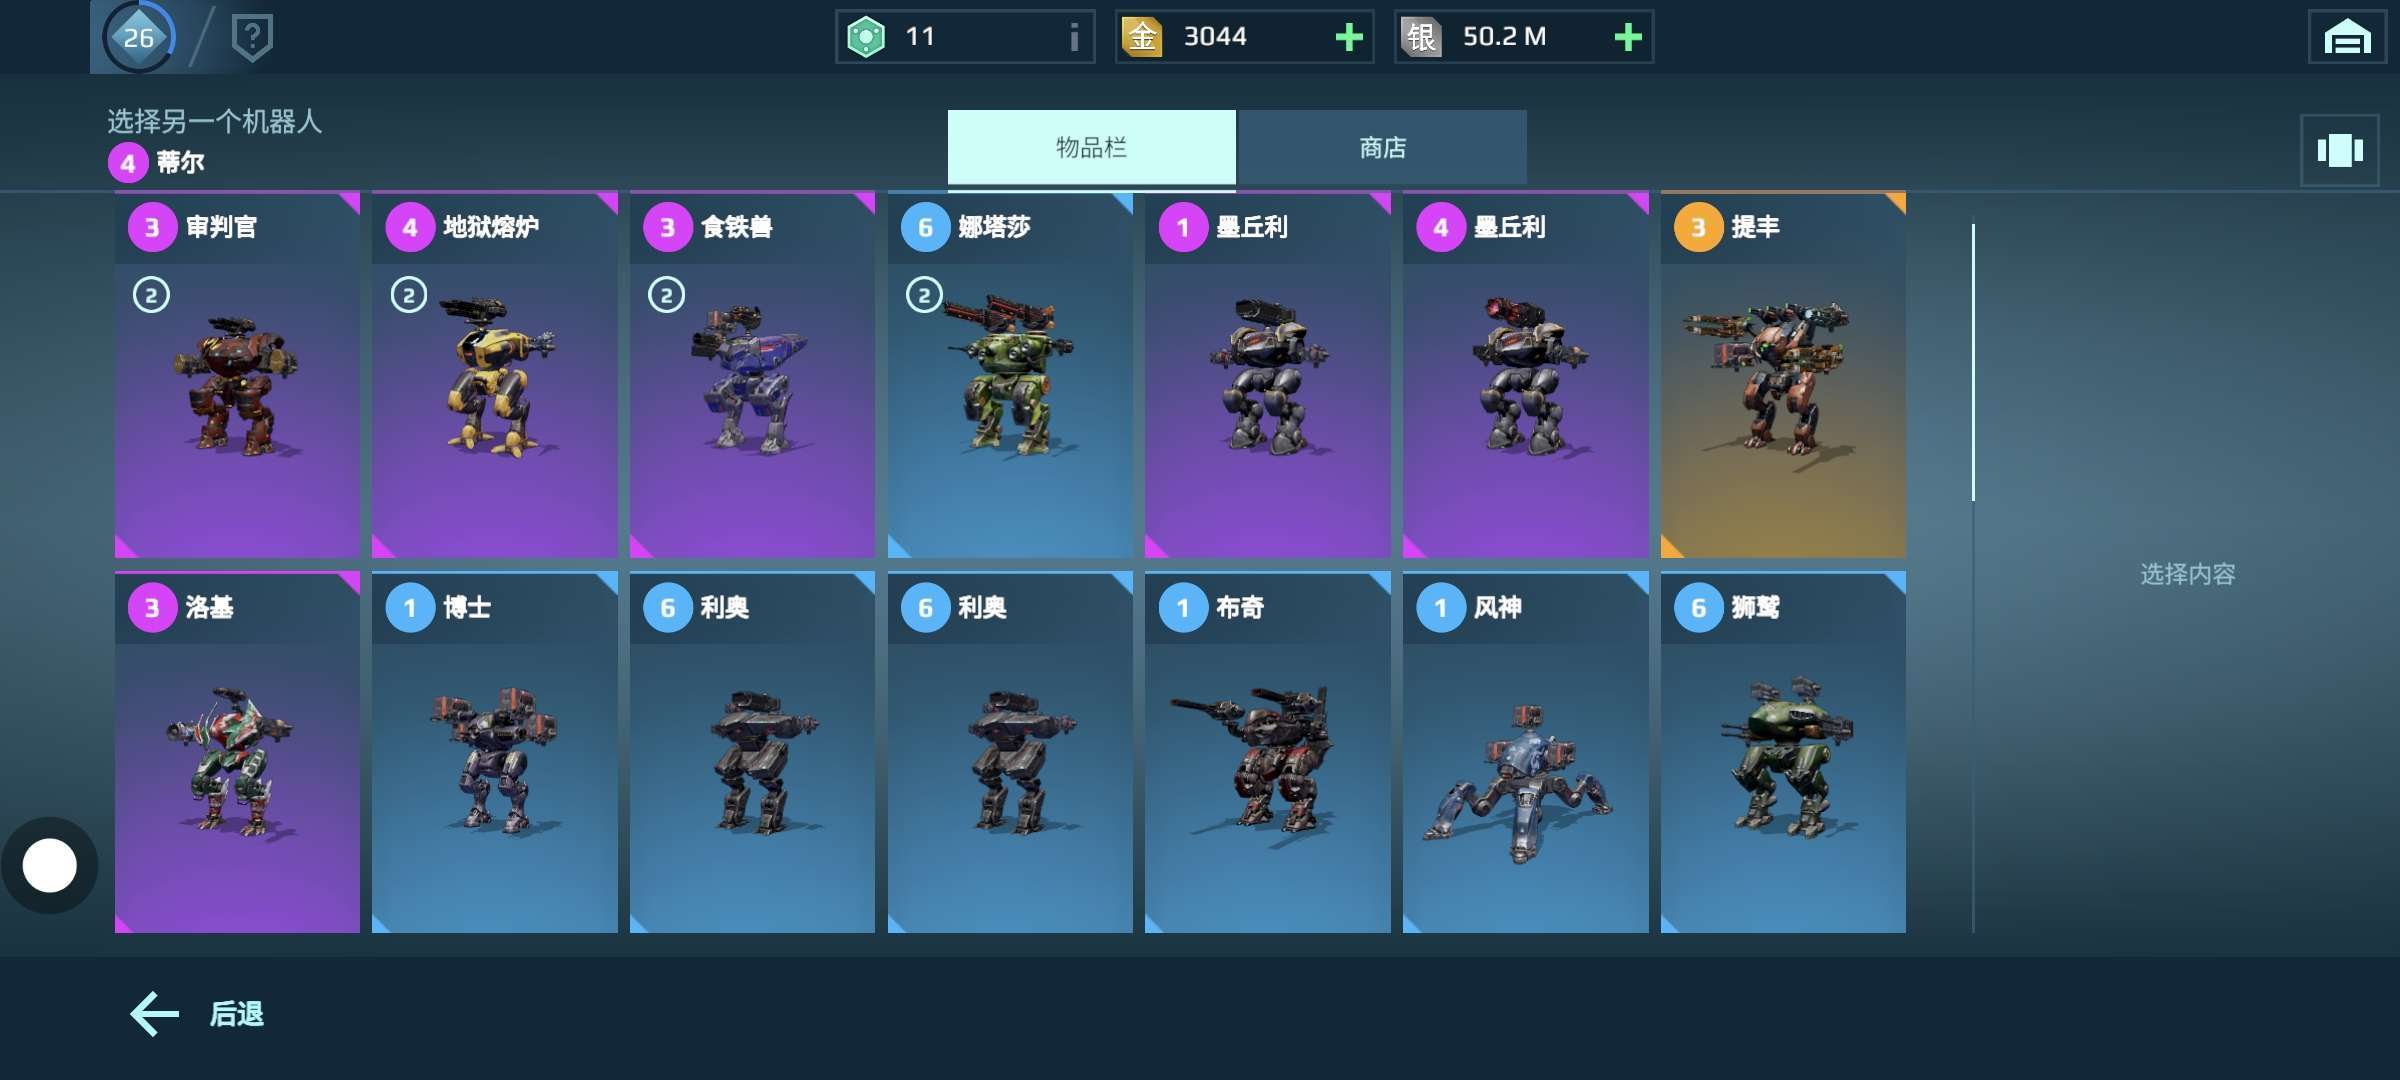Image resolution: width=2400 pixels, height=1080 pixels.
Task: Toggle the layout view icon at right
Action: point(2340,151)
